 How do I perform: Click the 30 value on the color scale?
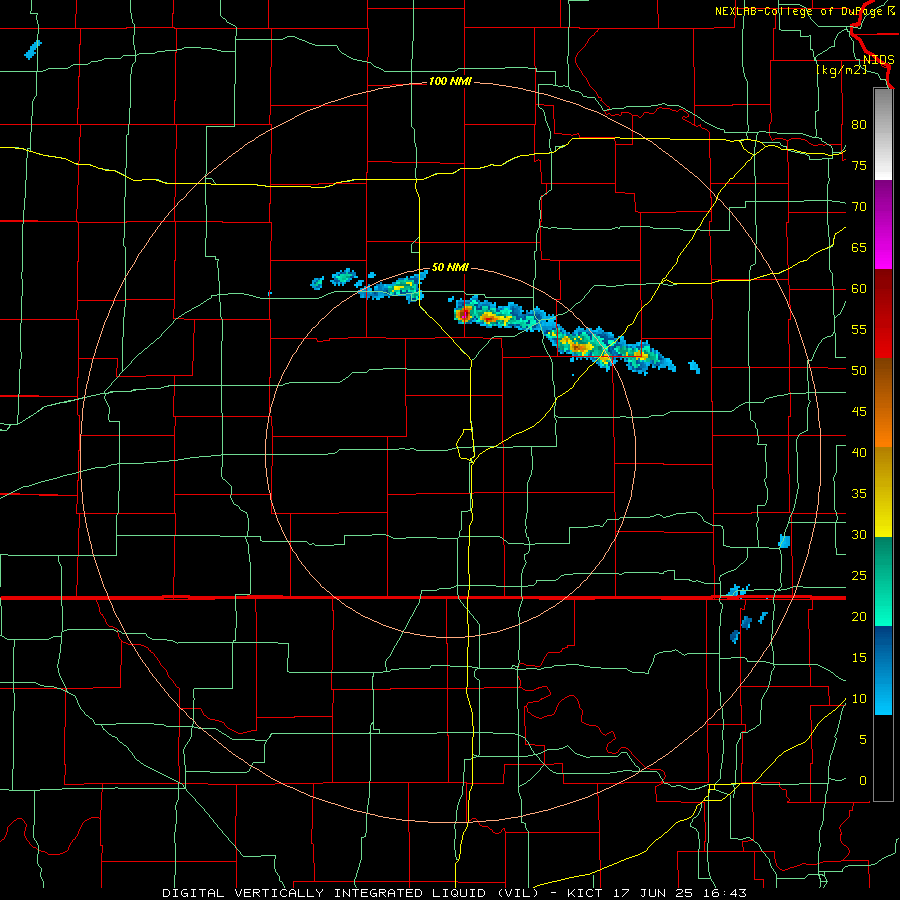pos(859,534)
